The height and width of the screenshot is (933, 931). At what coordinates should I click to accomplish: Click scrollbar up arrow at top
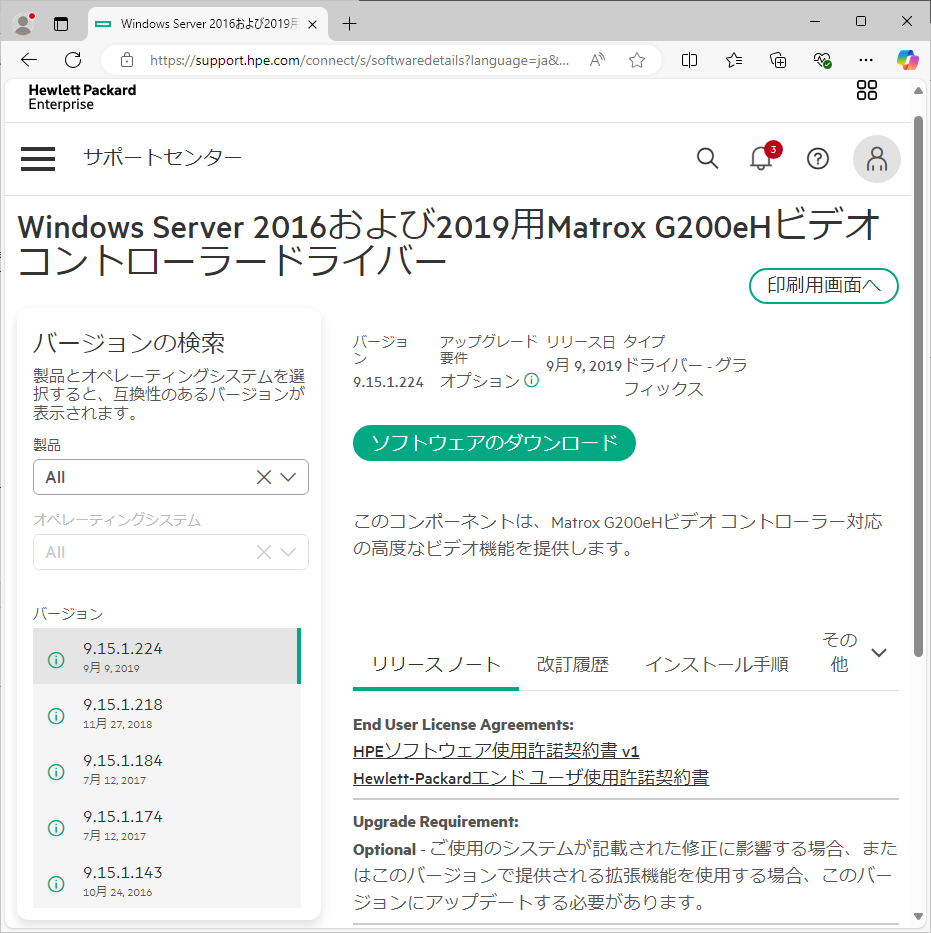click(918, 90)
